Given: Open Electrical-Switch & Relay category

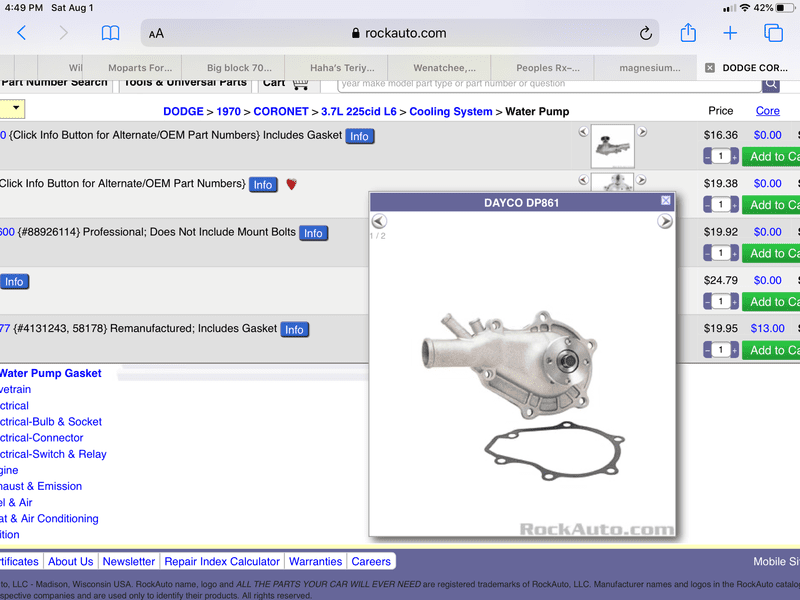Looking at the screenshot, I should [53, 454].
